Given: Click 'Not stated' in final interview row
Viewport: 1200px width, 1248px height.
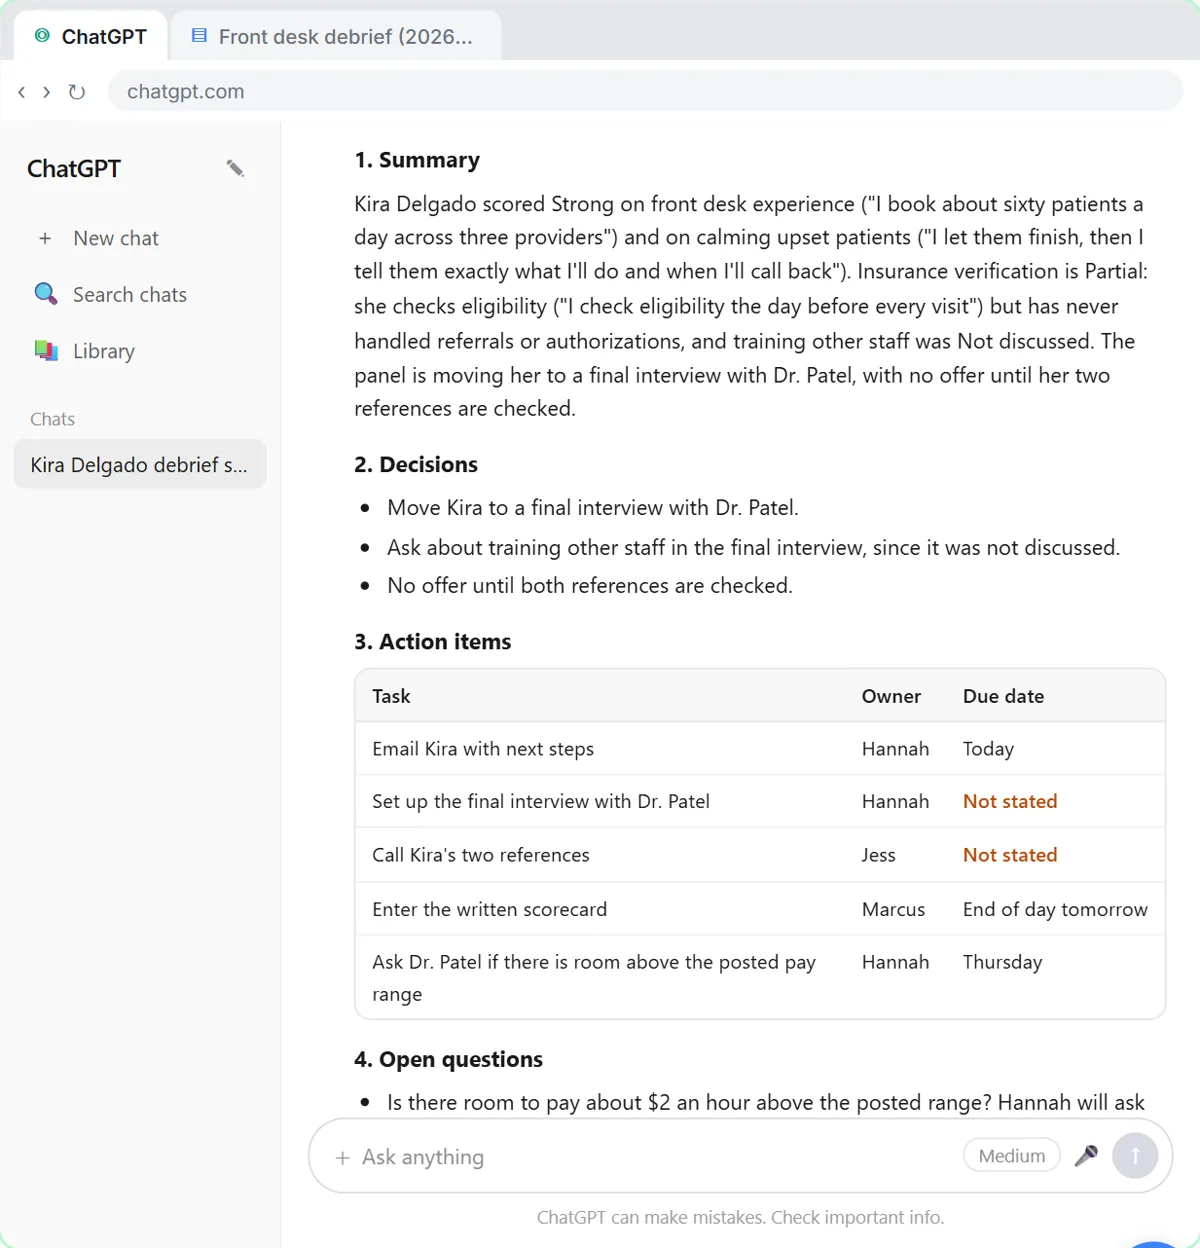Looking at the screenshot, I should pyautogui.click(x=1010, y=801).
